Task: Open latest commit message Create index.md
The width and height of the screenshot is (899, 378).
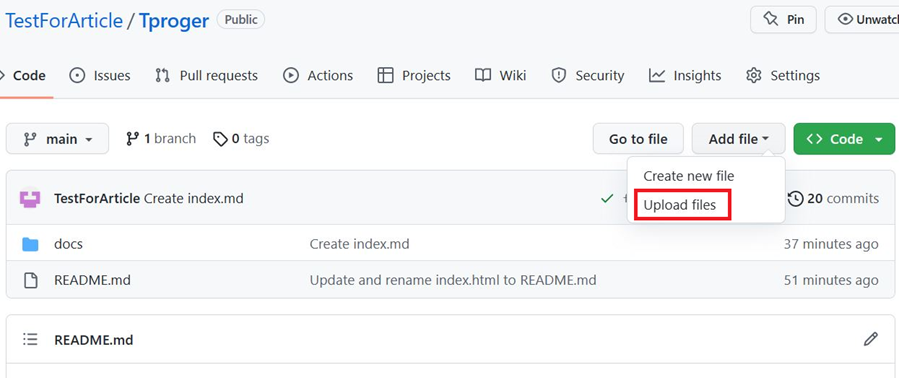Action: pyautogui.click(x=194, y=199)
